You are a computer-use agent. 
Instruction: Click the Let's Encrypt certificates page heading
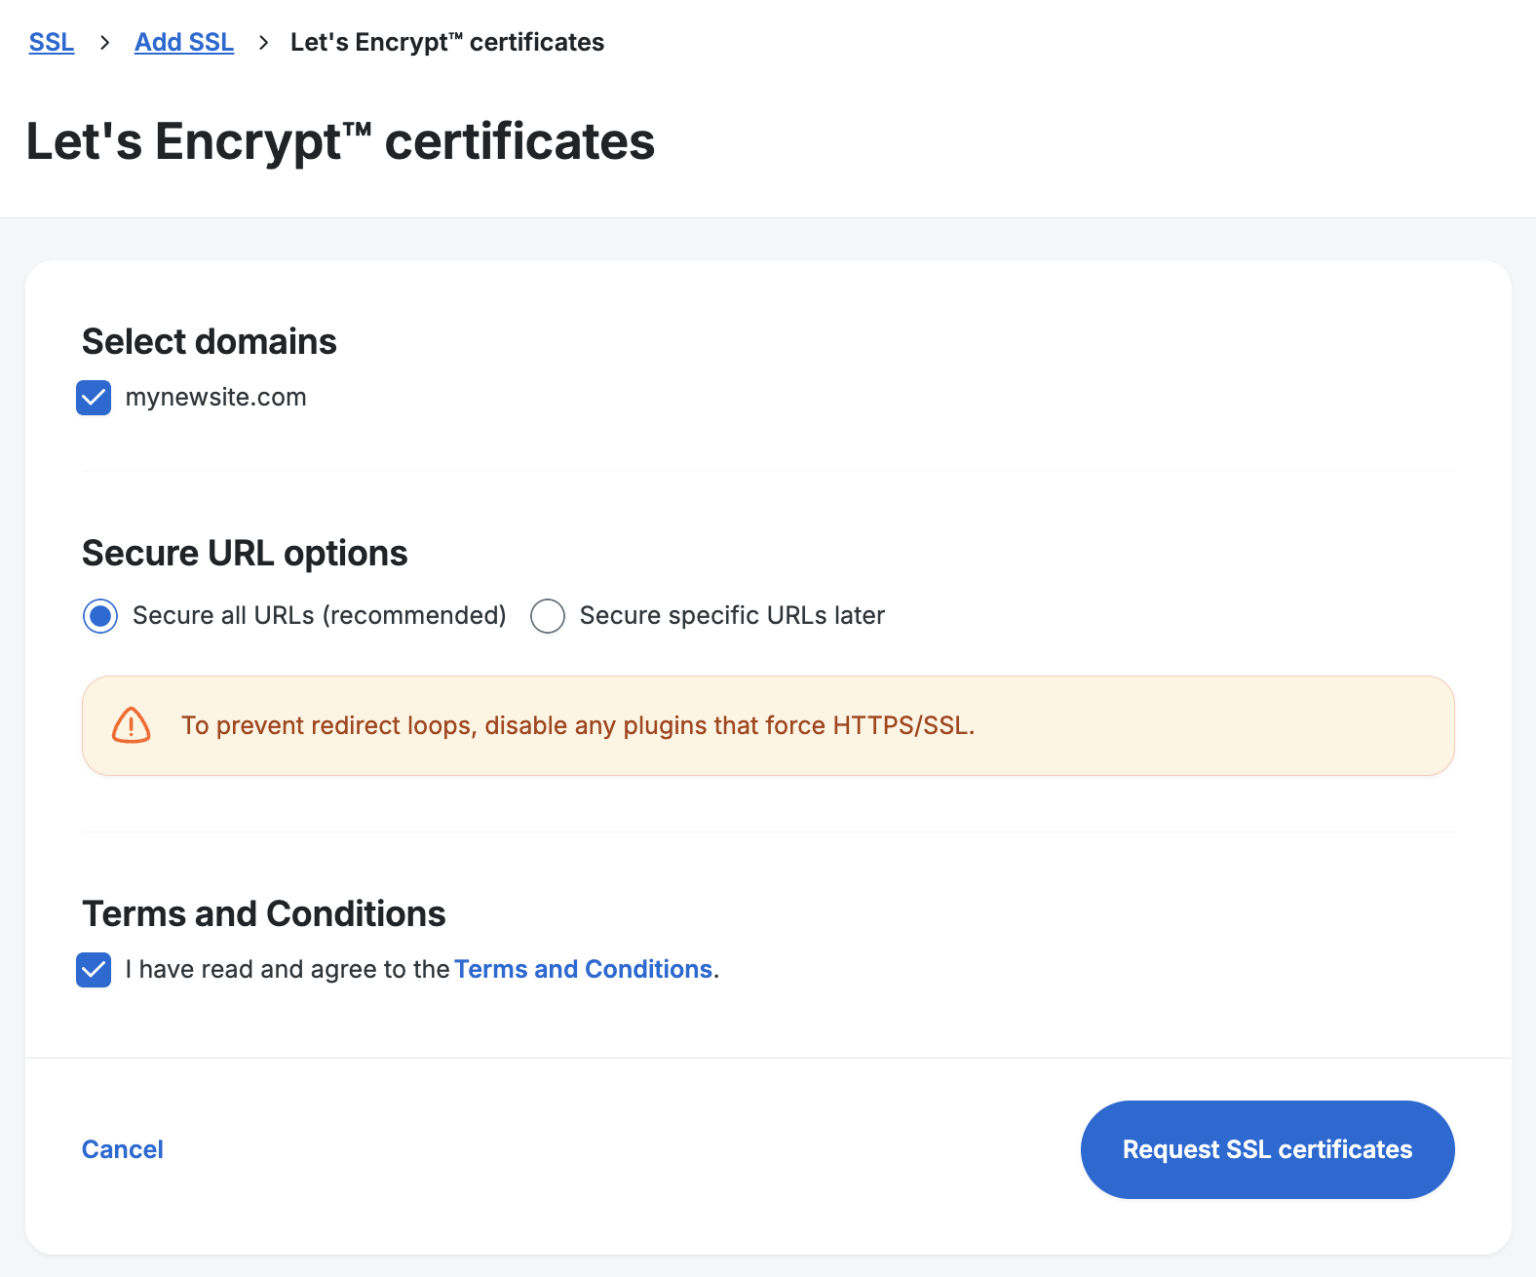[x=340, y=141]
